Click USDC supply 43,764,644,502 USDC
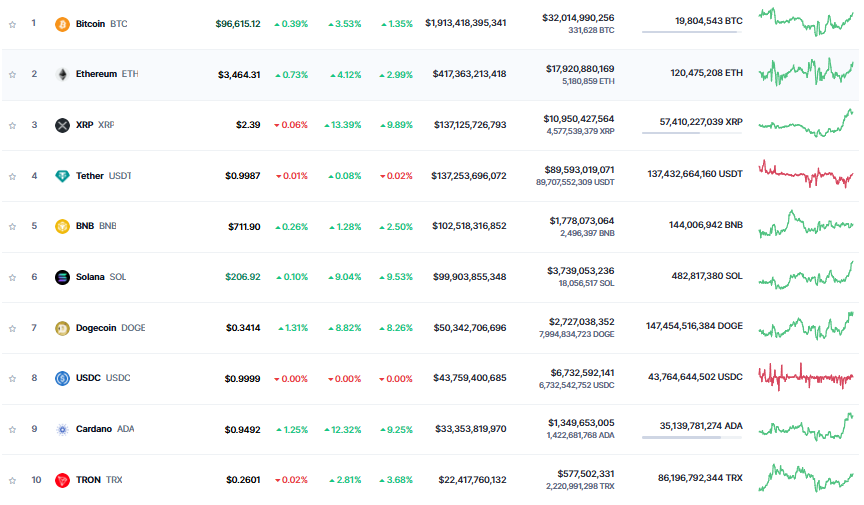 [x=695, y=377]
